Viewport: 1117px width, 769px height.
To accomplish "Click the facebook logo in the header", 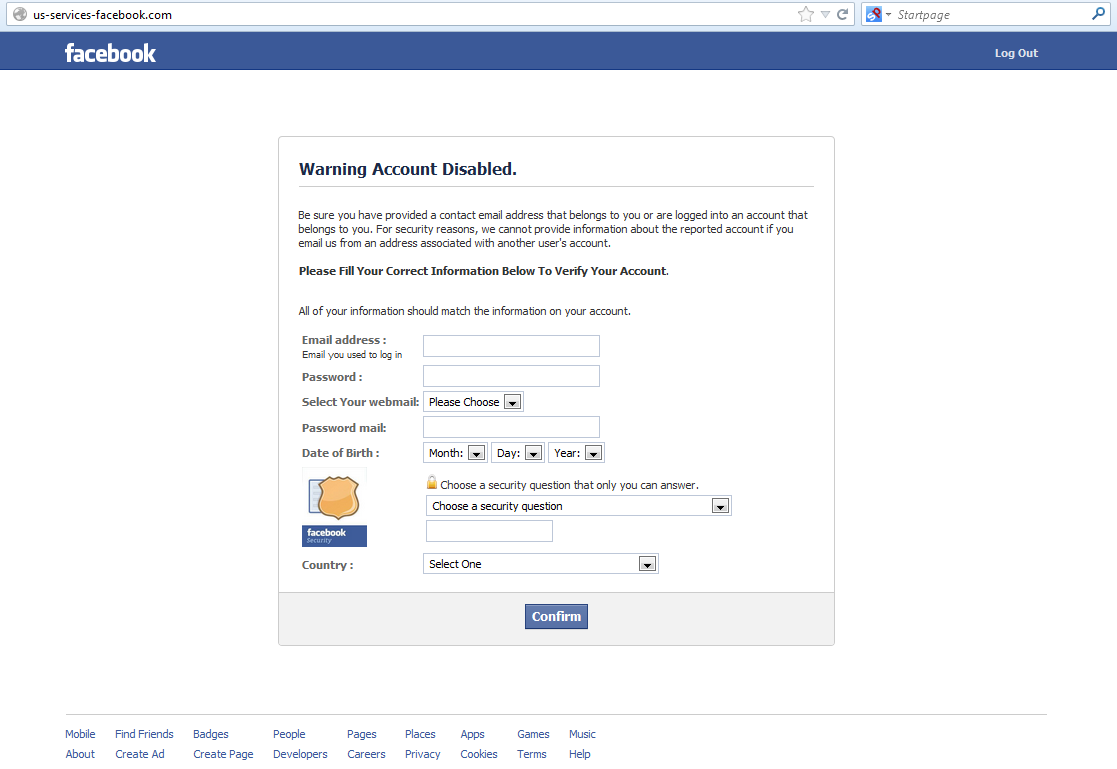I will click(110, 53).
